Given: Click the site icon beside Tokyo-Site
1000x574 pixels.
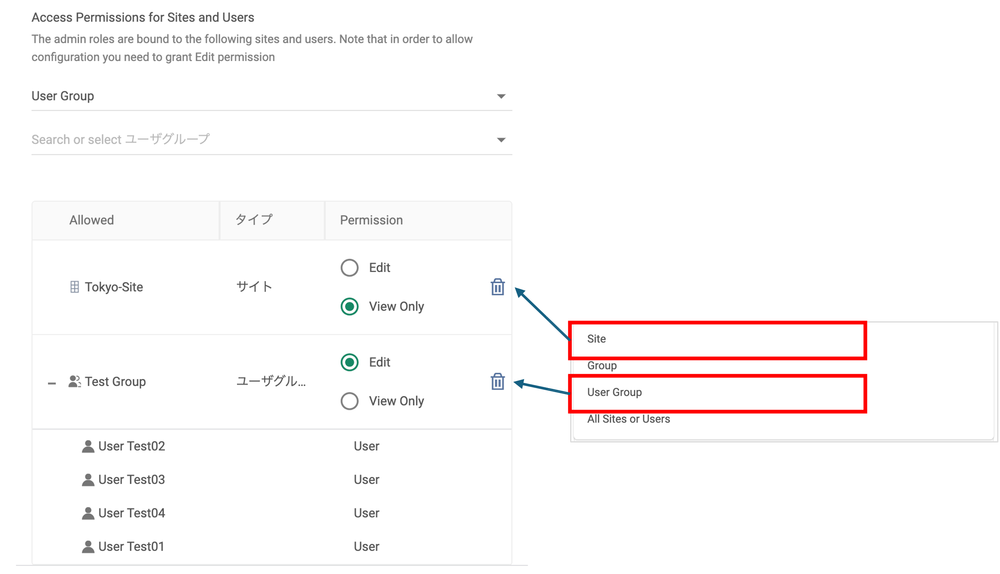Looking at the screenshot, I should click(75, 287).
